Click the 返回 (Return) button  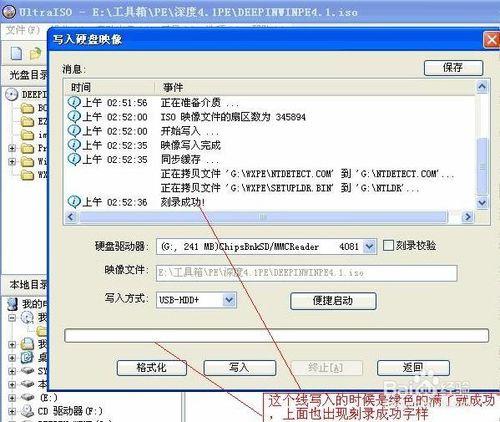pos(413,368)
